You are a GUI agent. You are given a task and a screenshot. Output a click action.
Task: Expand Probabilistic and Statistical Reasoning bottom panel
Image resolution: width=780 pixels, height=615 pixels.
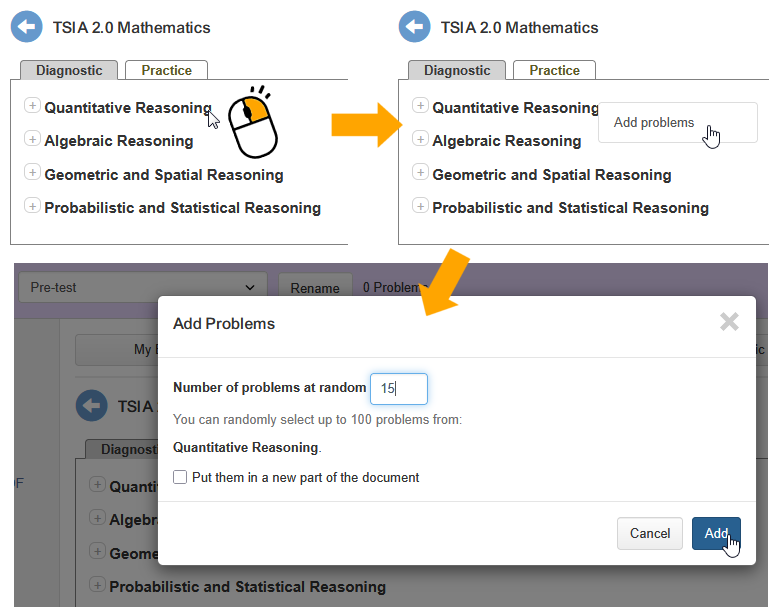coord(97,585)
